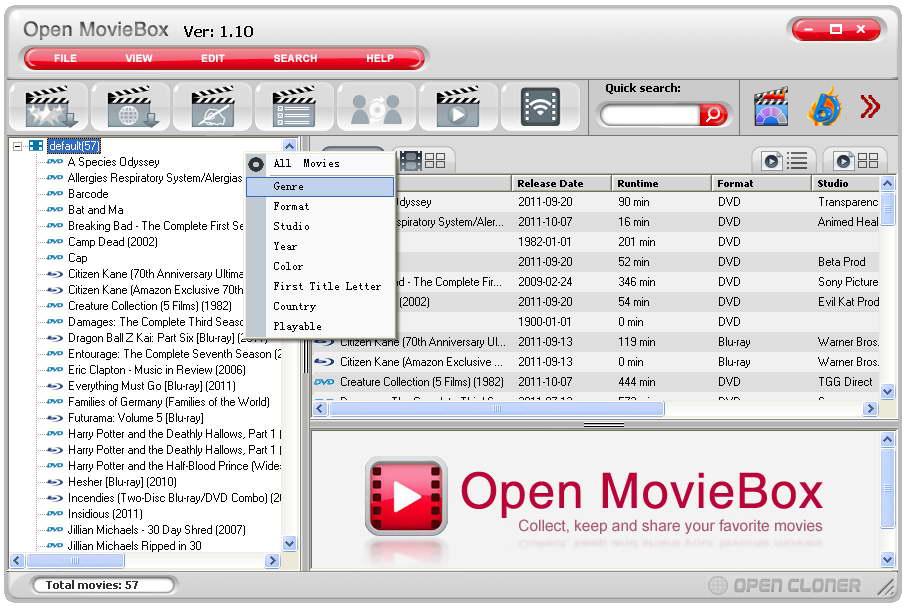Sort by the Runtime column header
The image size is (911, 608).
[661, 183]
